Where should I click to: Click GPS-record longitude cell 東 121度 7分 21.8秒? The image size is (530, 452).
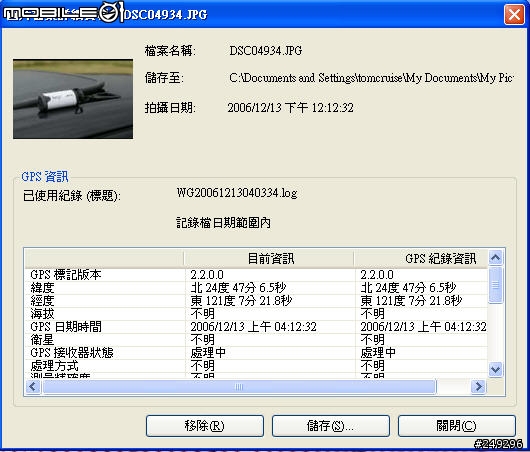tap(411, 301)
